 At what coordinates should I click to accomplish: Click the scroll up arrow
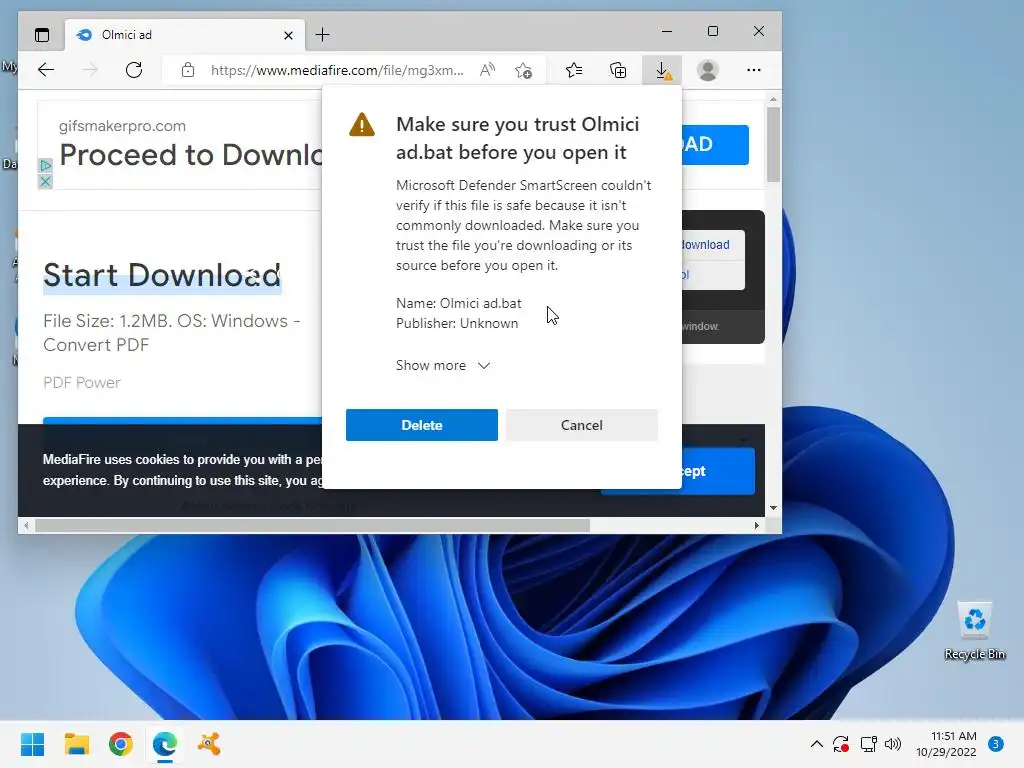[773, 100]
